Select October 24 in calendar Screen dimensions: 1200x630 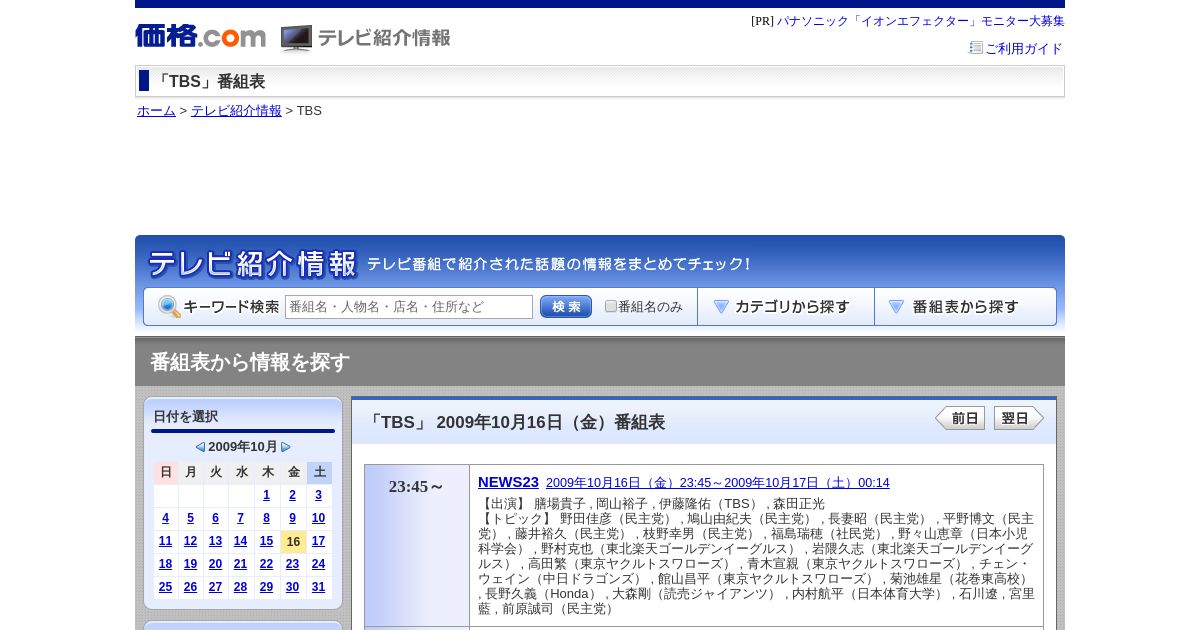click(x=319, y=564)
